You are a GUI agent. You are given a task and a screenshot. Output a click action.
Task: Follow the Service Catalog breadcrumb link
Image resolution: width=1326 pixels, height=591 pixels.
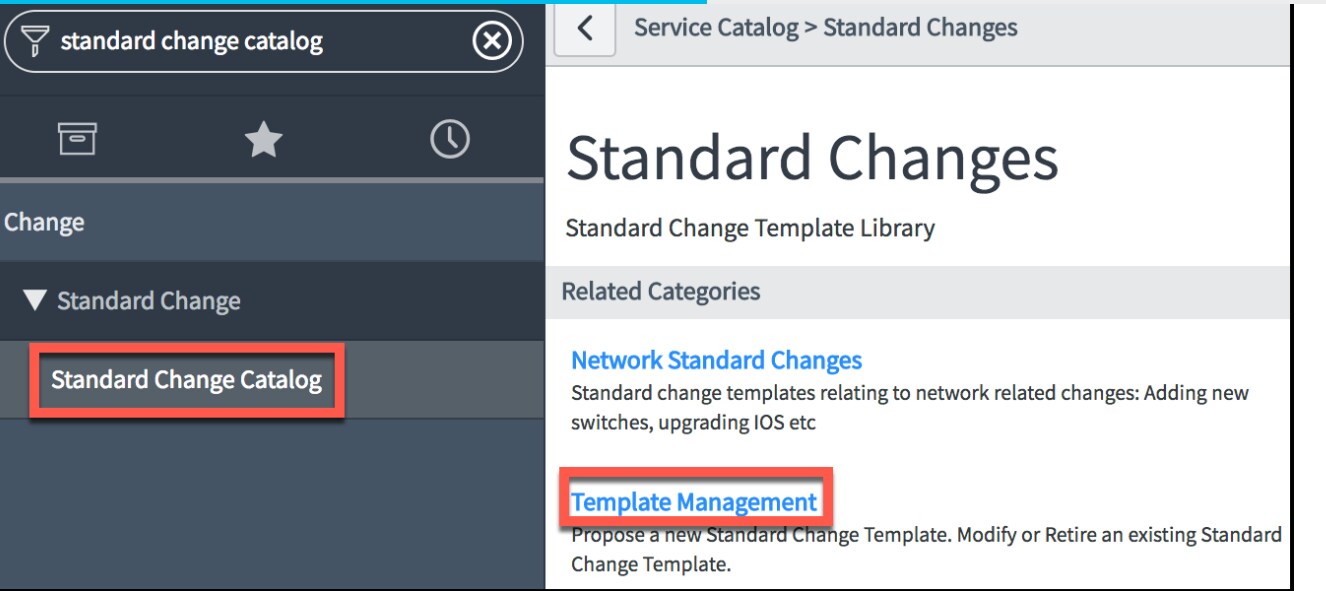tap(716, 28)
